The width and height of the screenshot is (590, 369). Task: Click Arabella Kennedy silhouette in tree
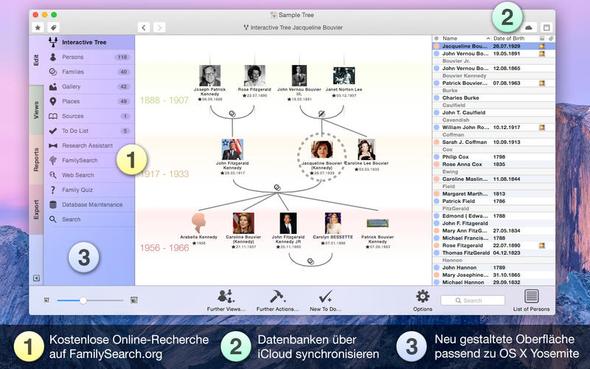point(199,223)
